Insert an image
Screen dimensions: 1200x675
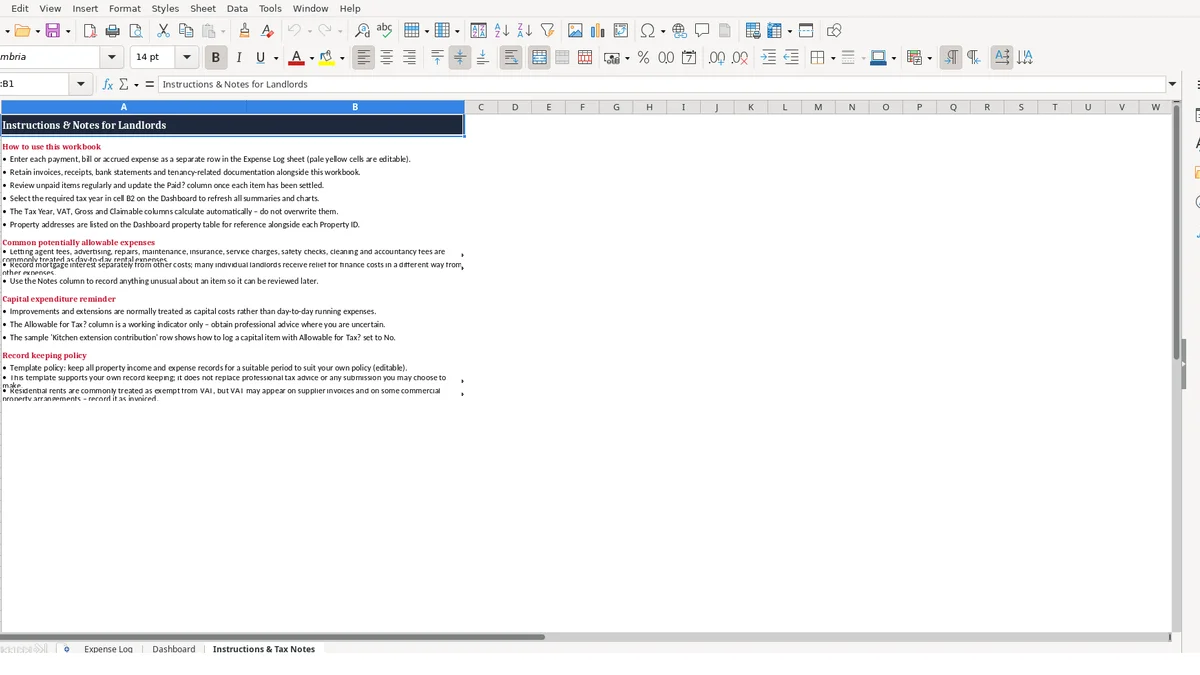point(575,31)
